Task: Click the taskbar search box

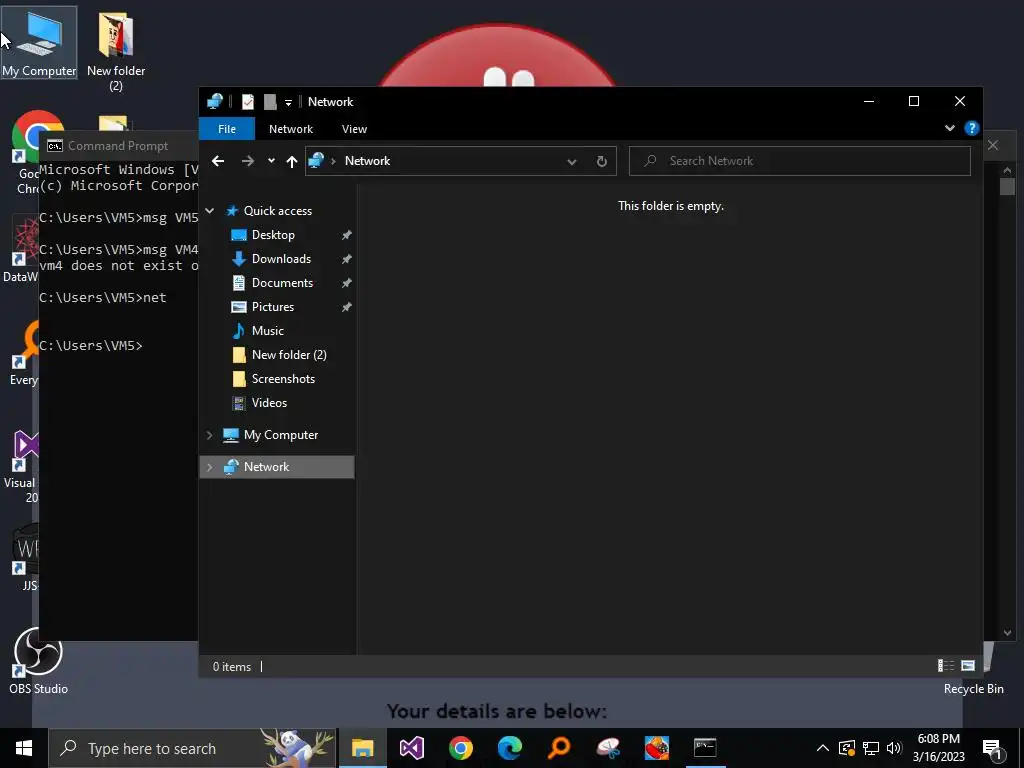Action: pos(193,748)
